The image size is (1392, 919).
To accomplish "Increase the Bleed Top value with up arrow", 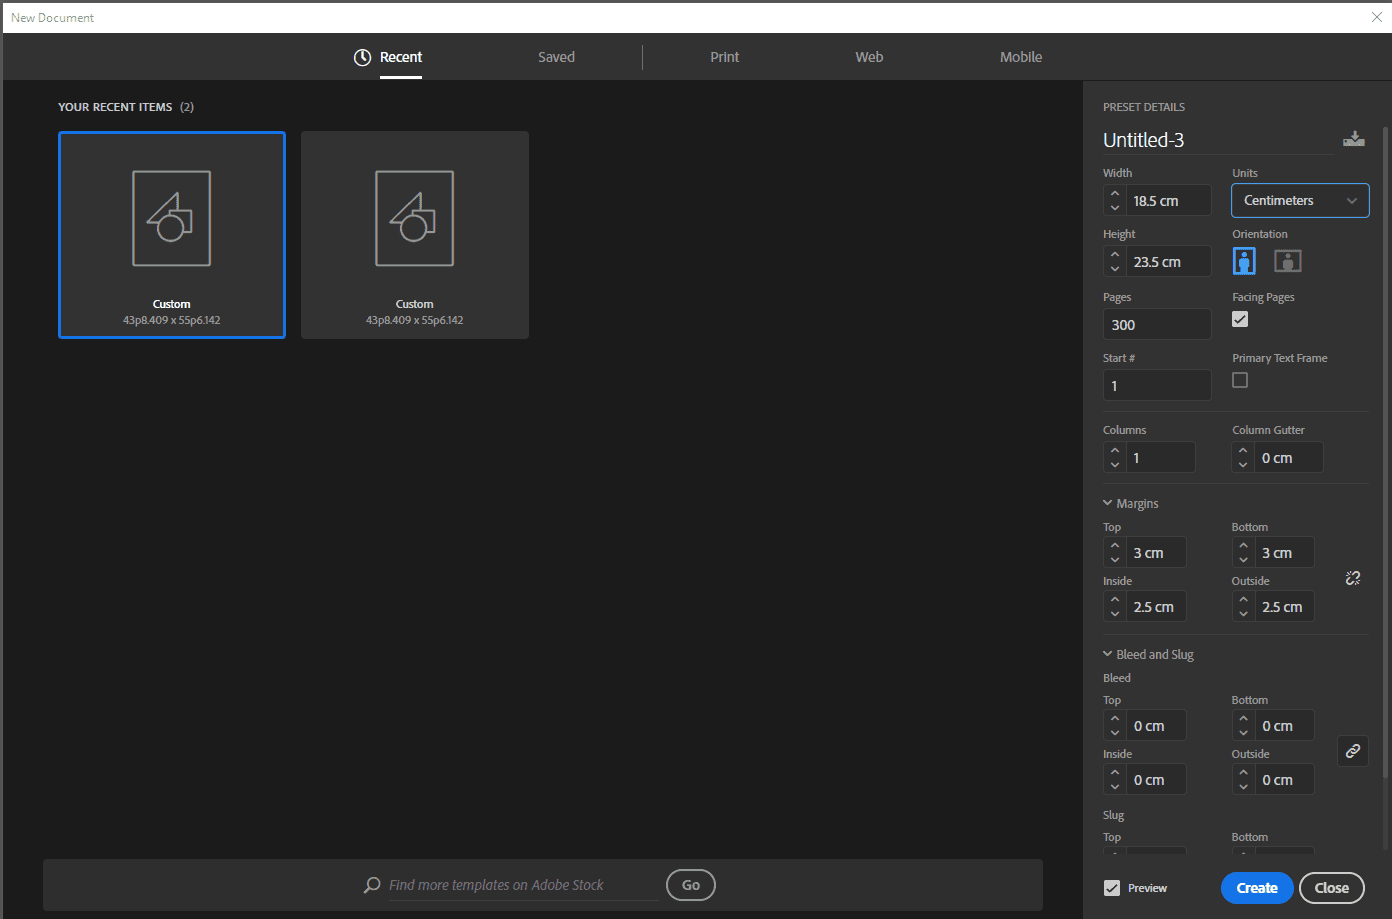I will 1115,719.
